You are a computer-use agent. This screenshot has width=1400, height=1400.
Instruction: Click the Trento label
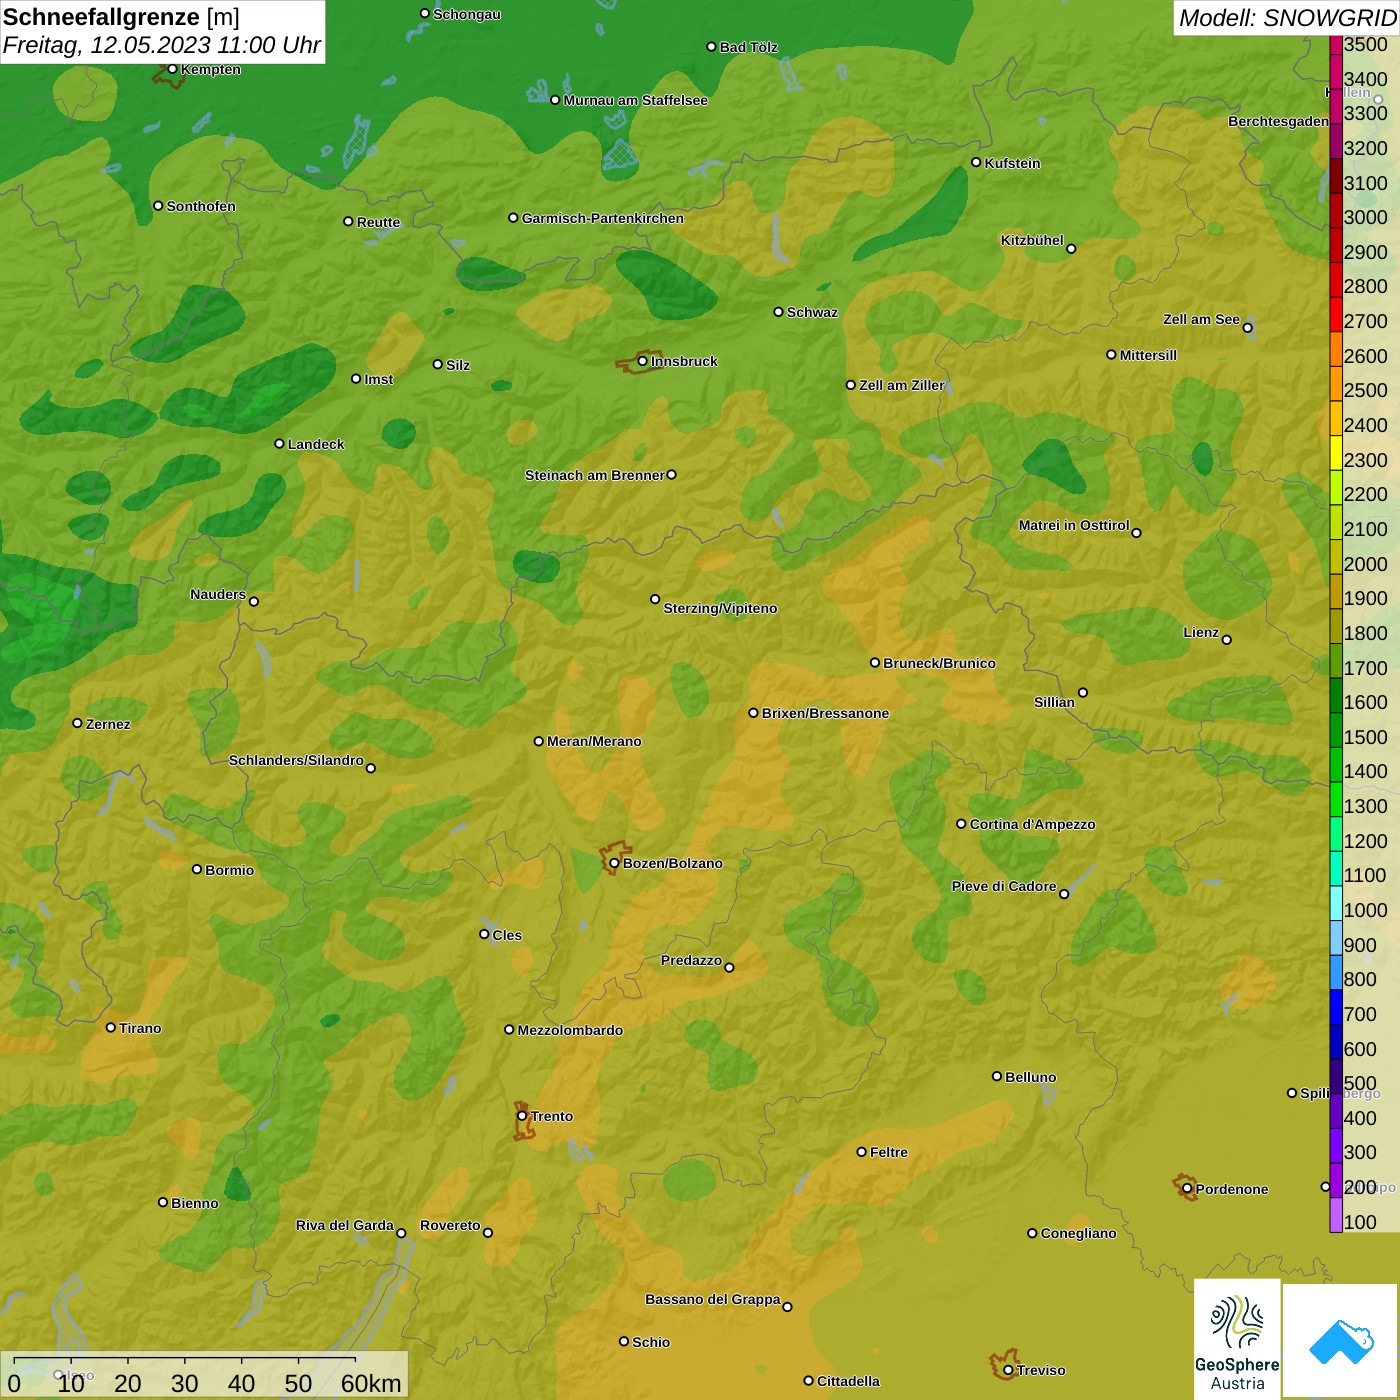click(x=552, y=1116)
